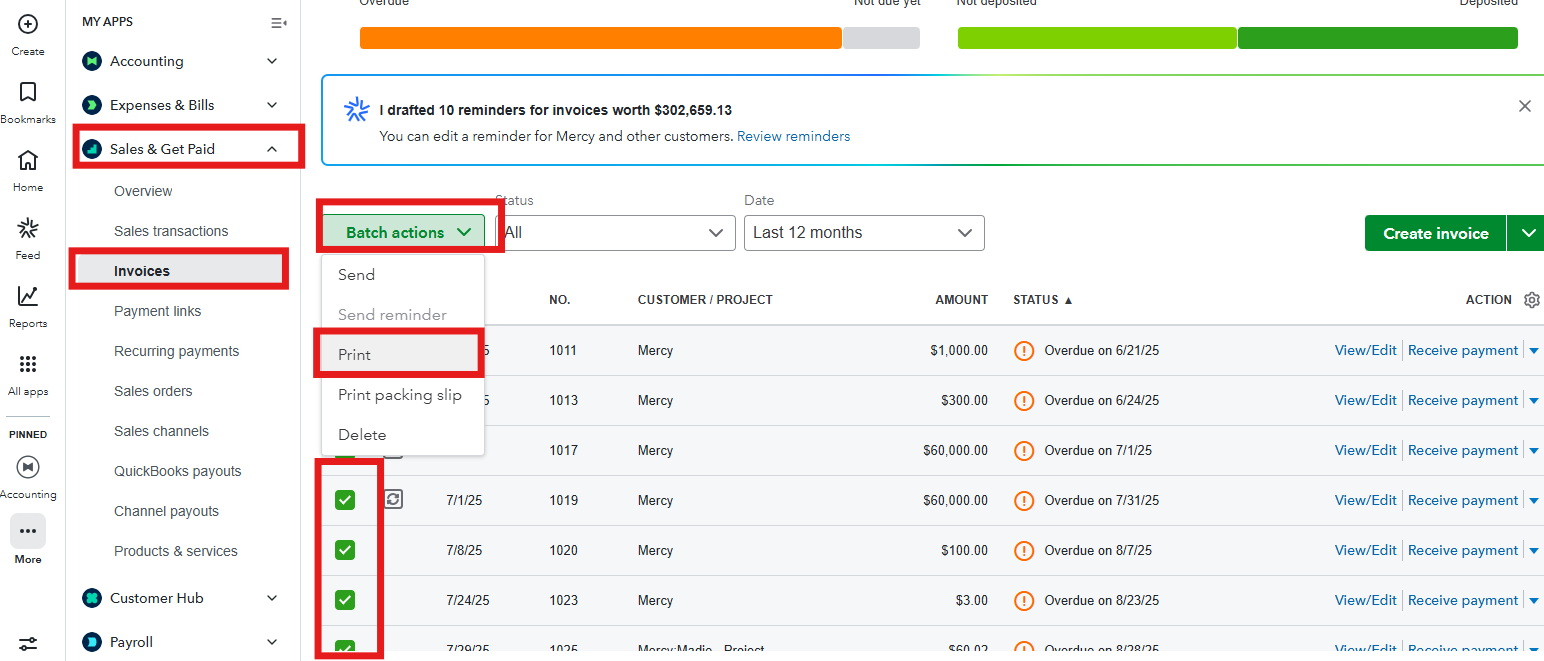The image size is (1544, 661).
Task: Go to Home in left rail
Action: pyautogui.click(x=28, y=160)
